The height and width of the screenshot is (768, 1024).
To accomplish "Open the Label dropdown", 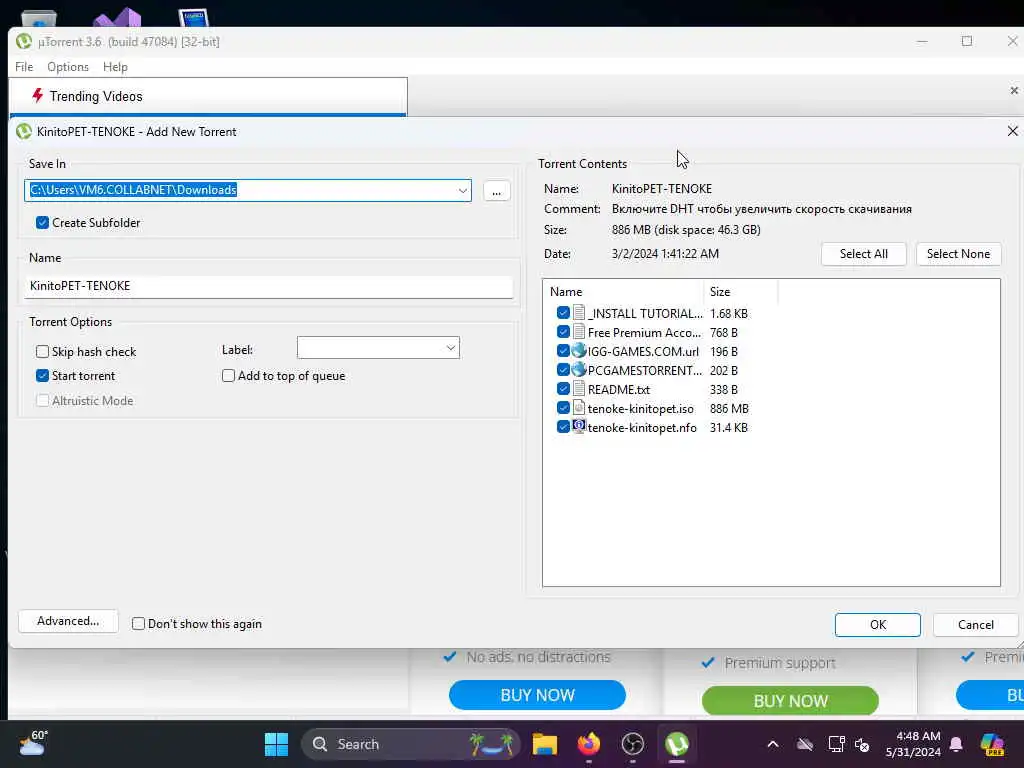I will point(451,347).
